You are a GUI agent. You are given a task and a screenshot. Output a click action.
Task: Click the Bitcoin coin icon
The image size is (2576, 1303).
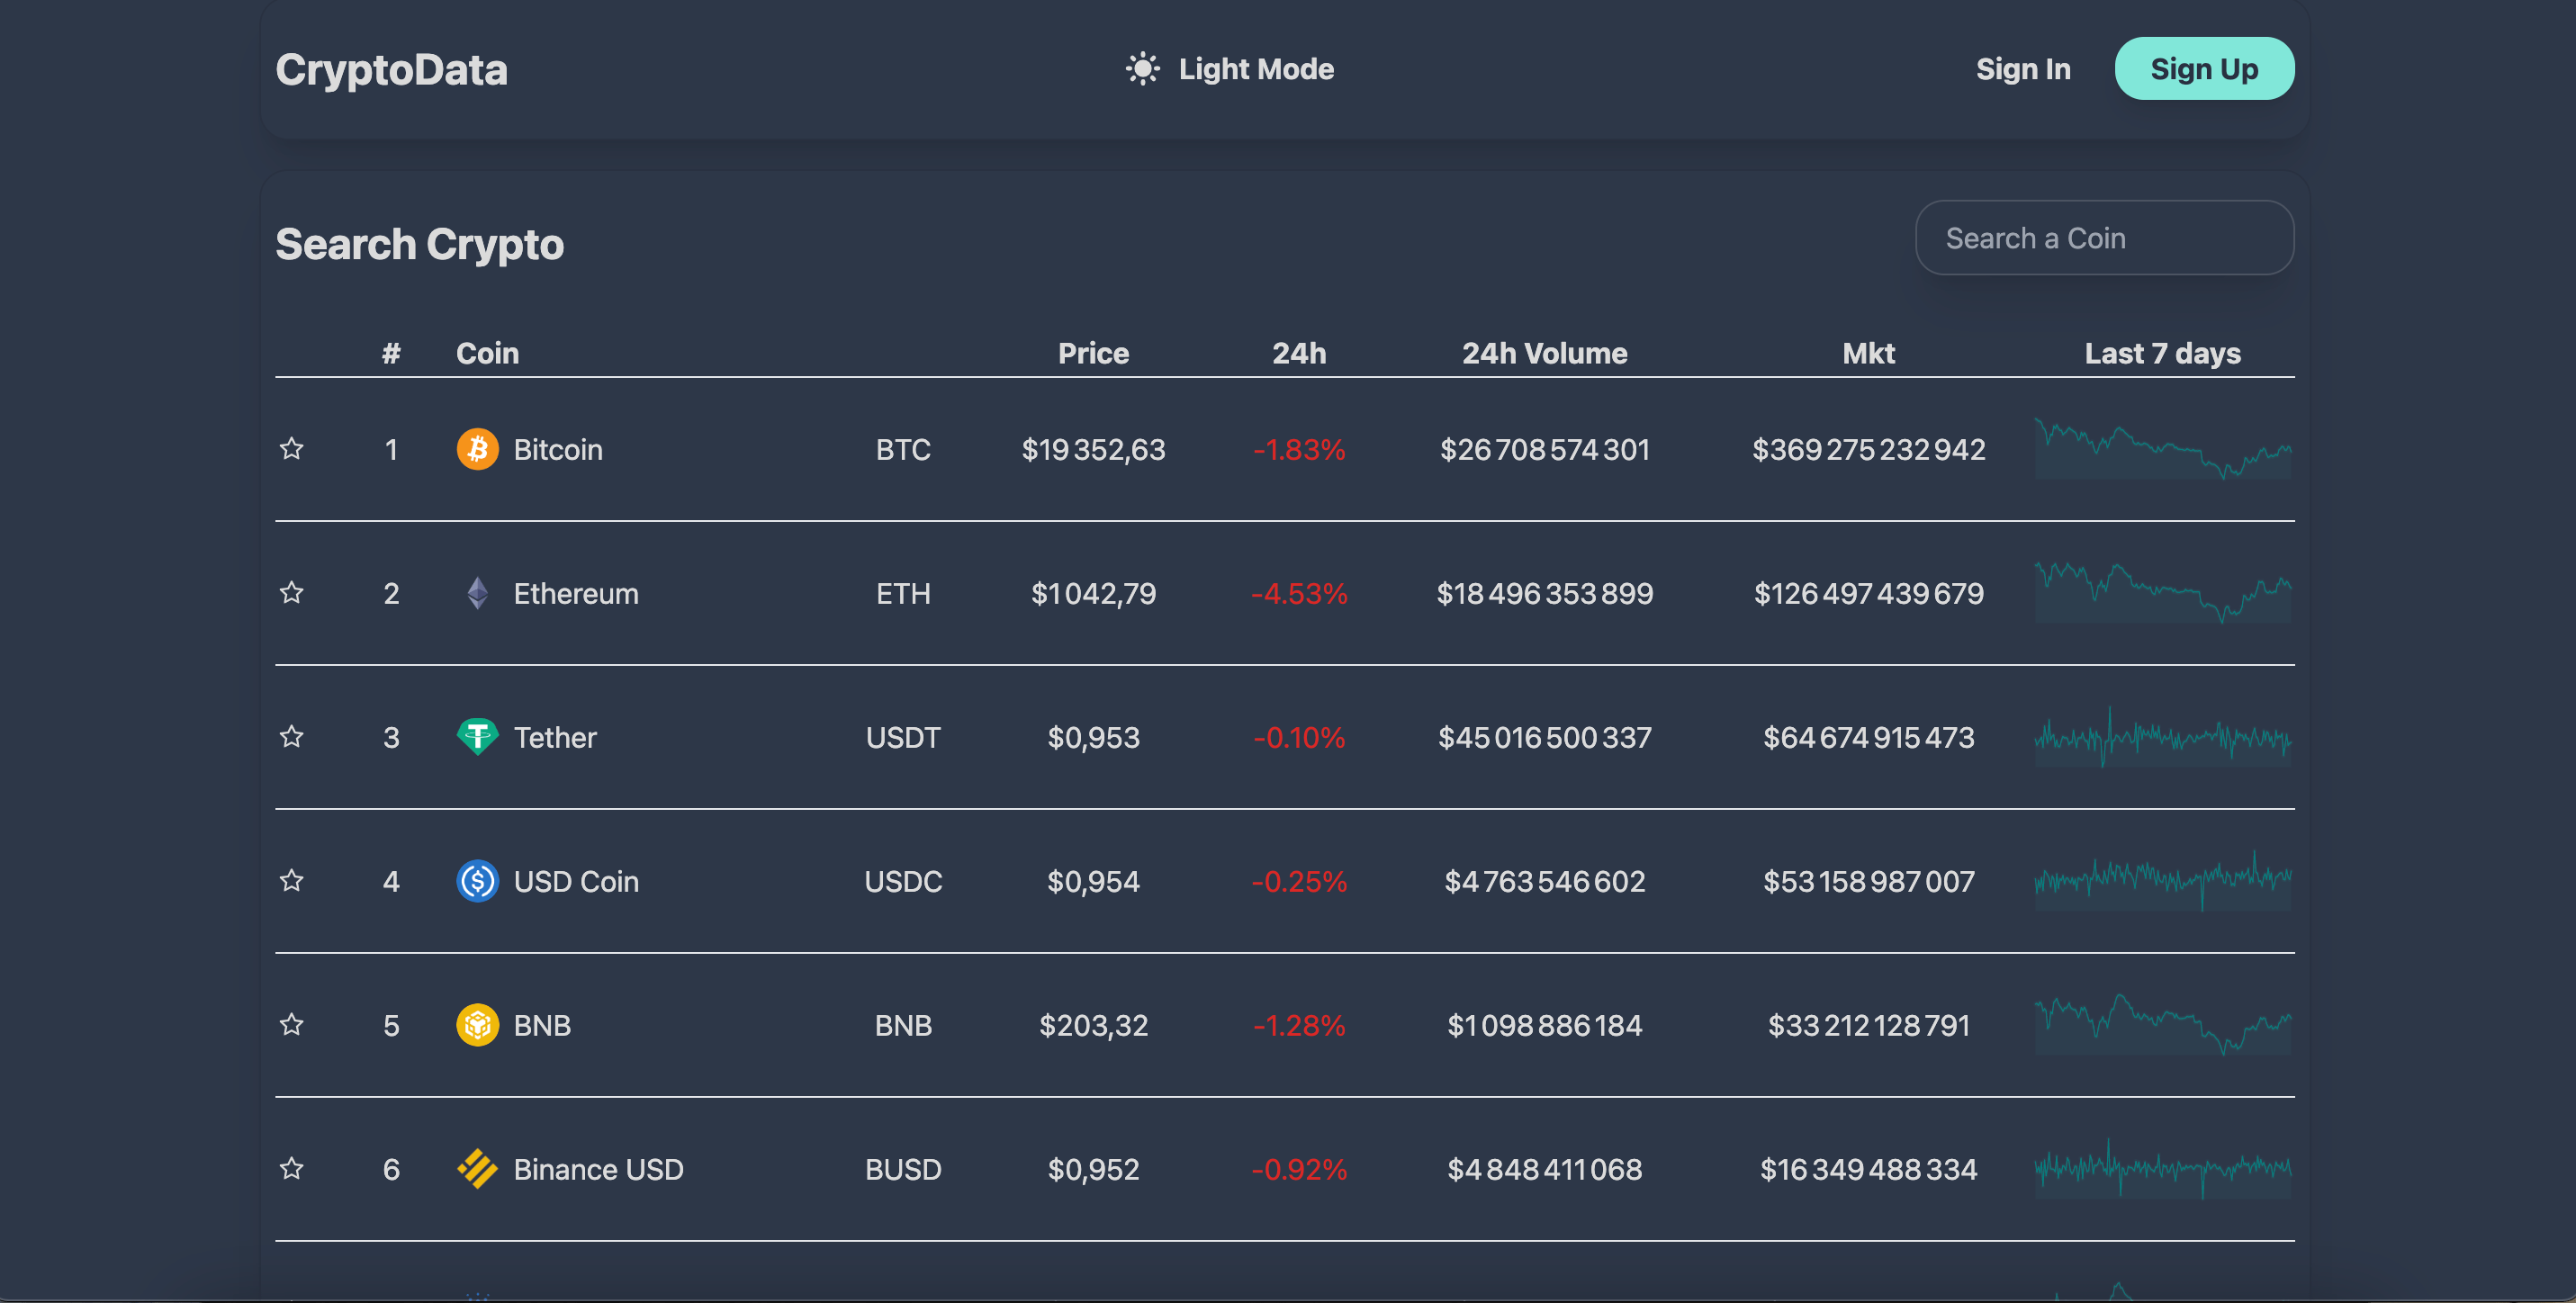478,449
